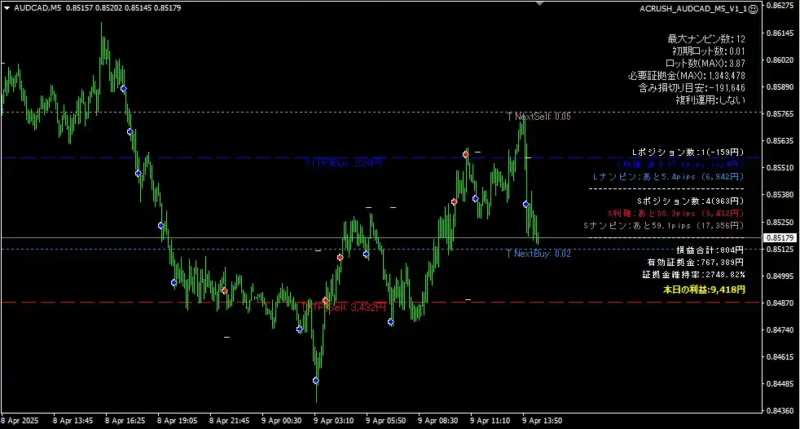The width and height of the screenshot is (800, 429).
Task: Click the 最大ナンピン数:12 info line
Action: tap(706, 39)
